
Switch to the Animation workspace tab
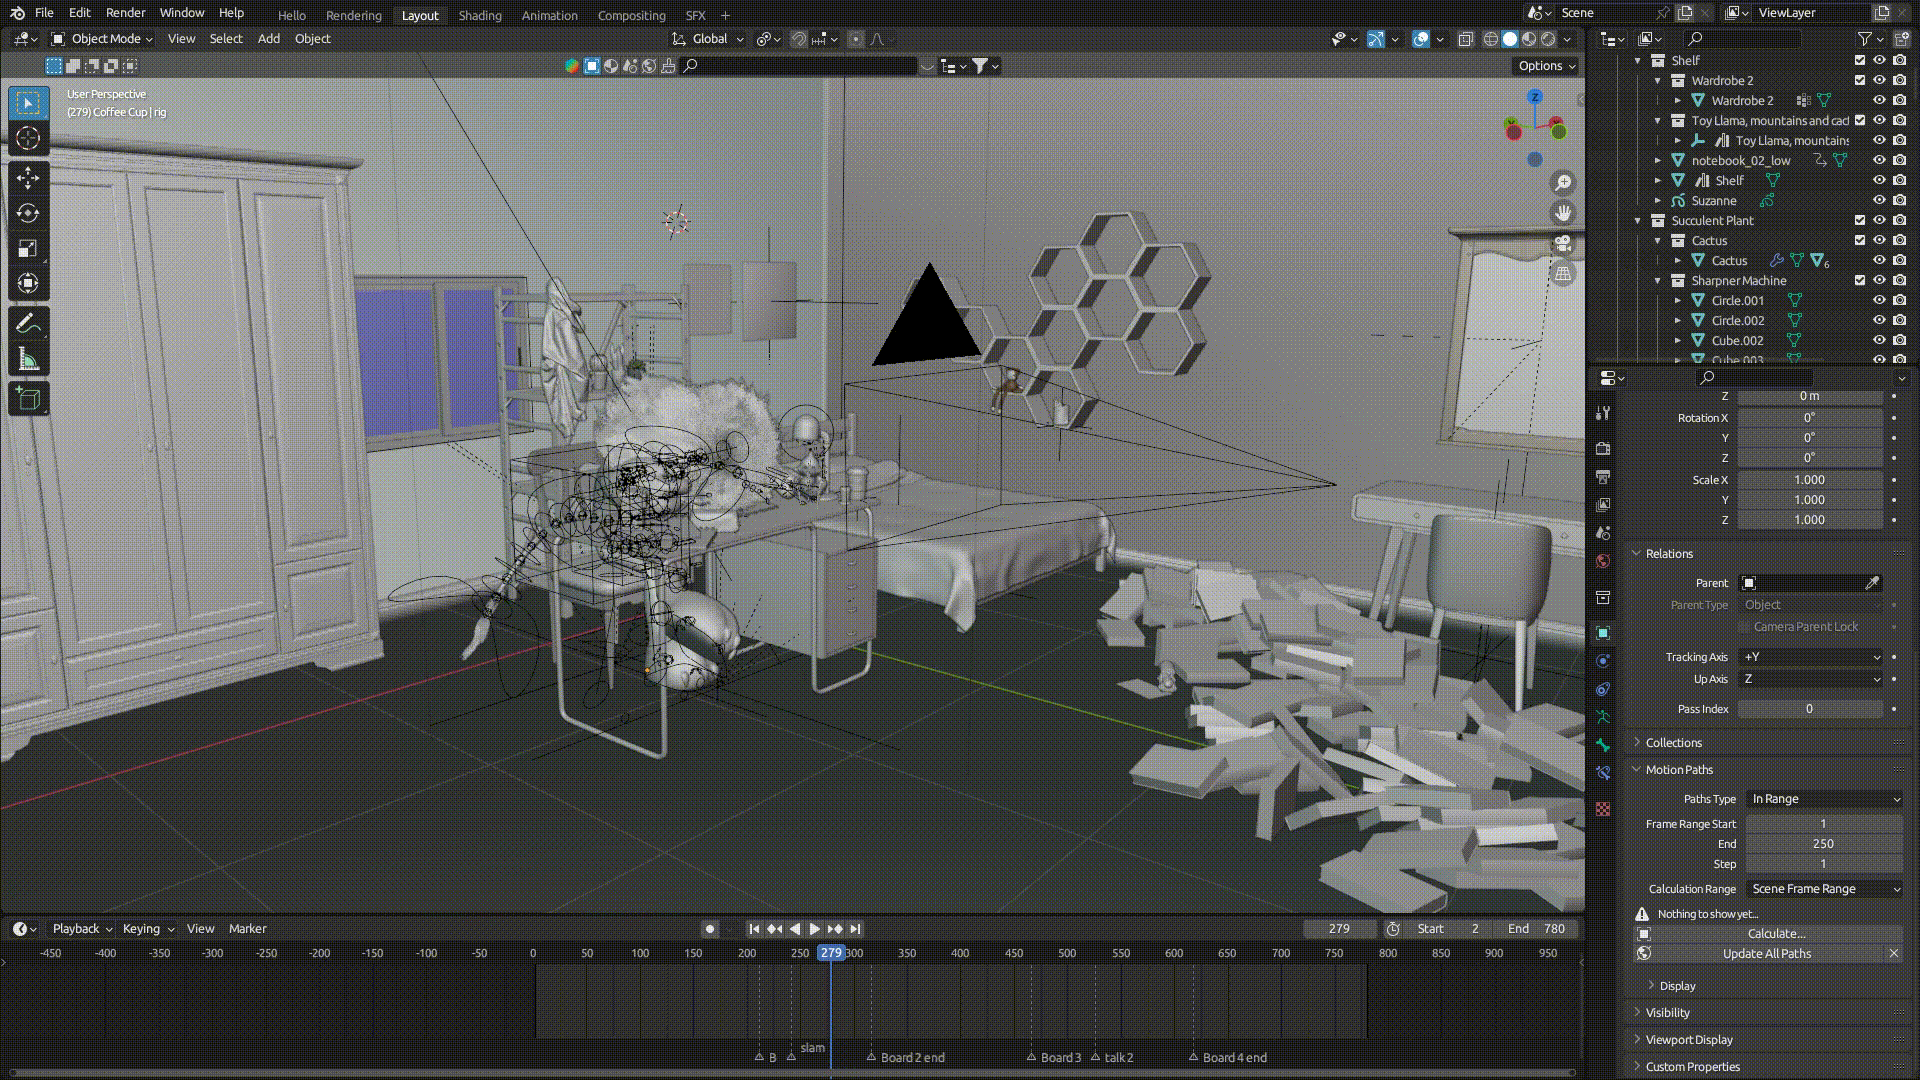click(x=549, y=15)
